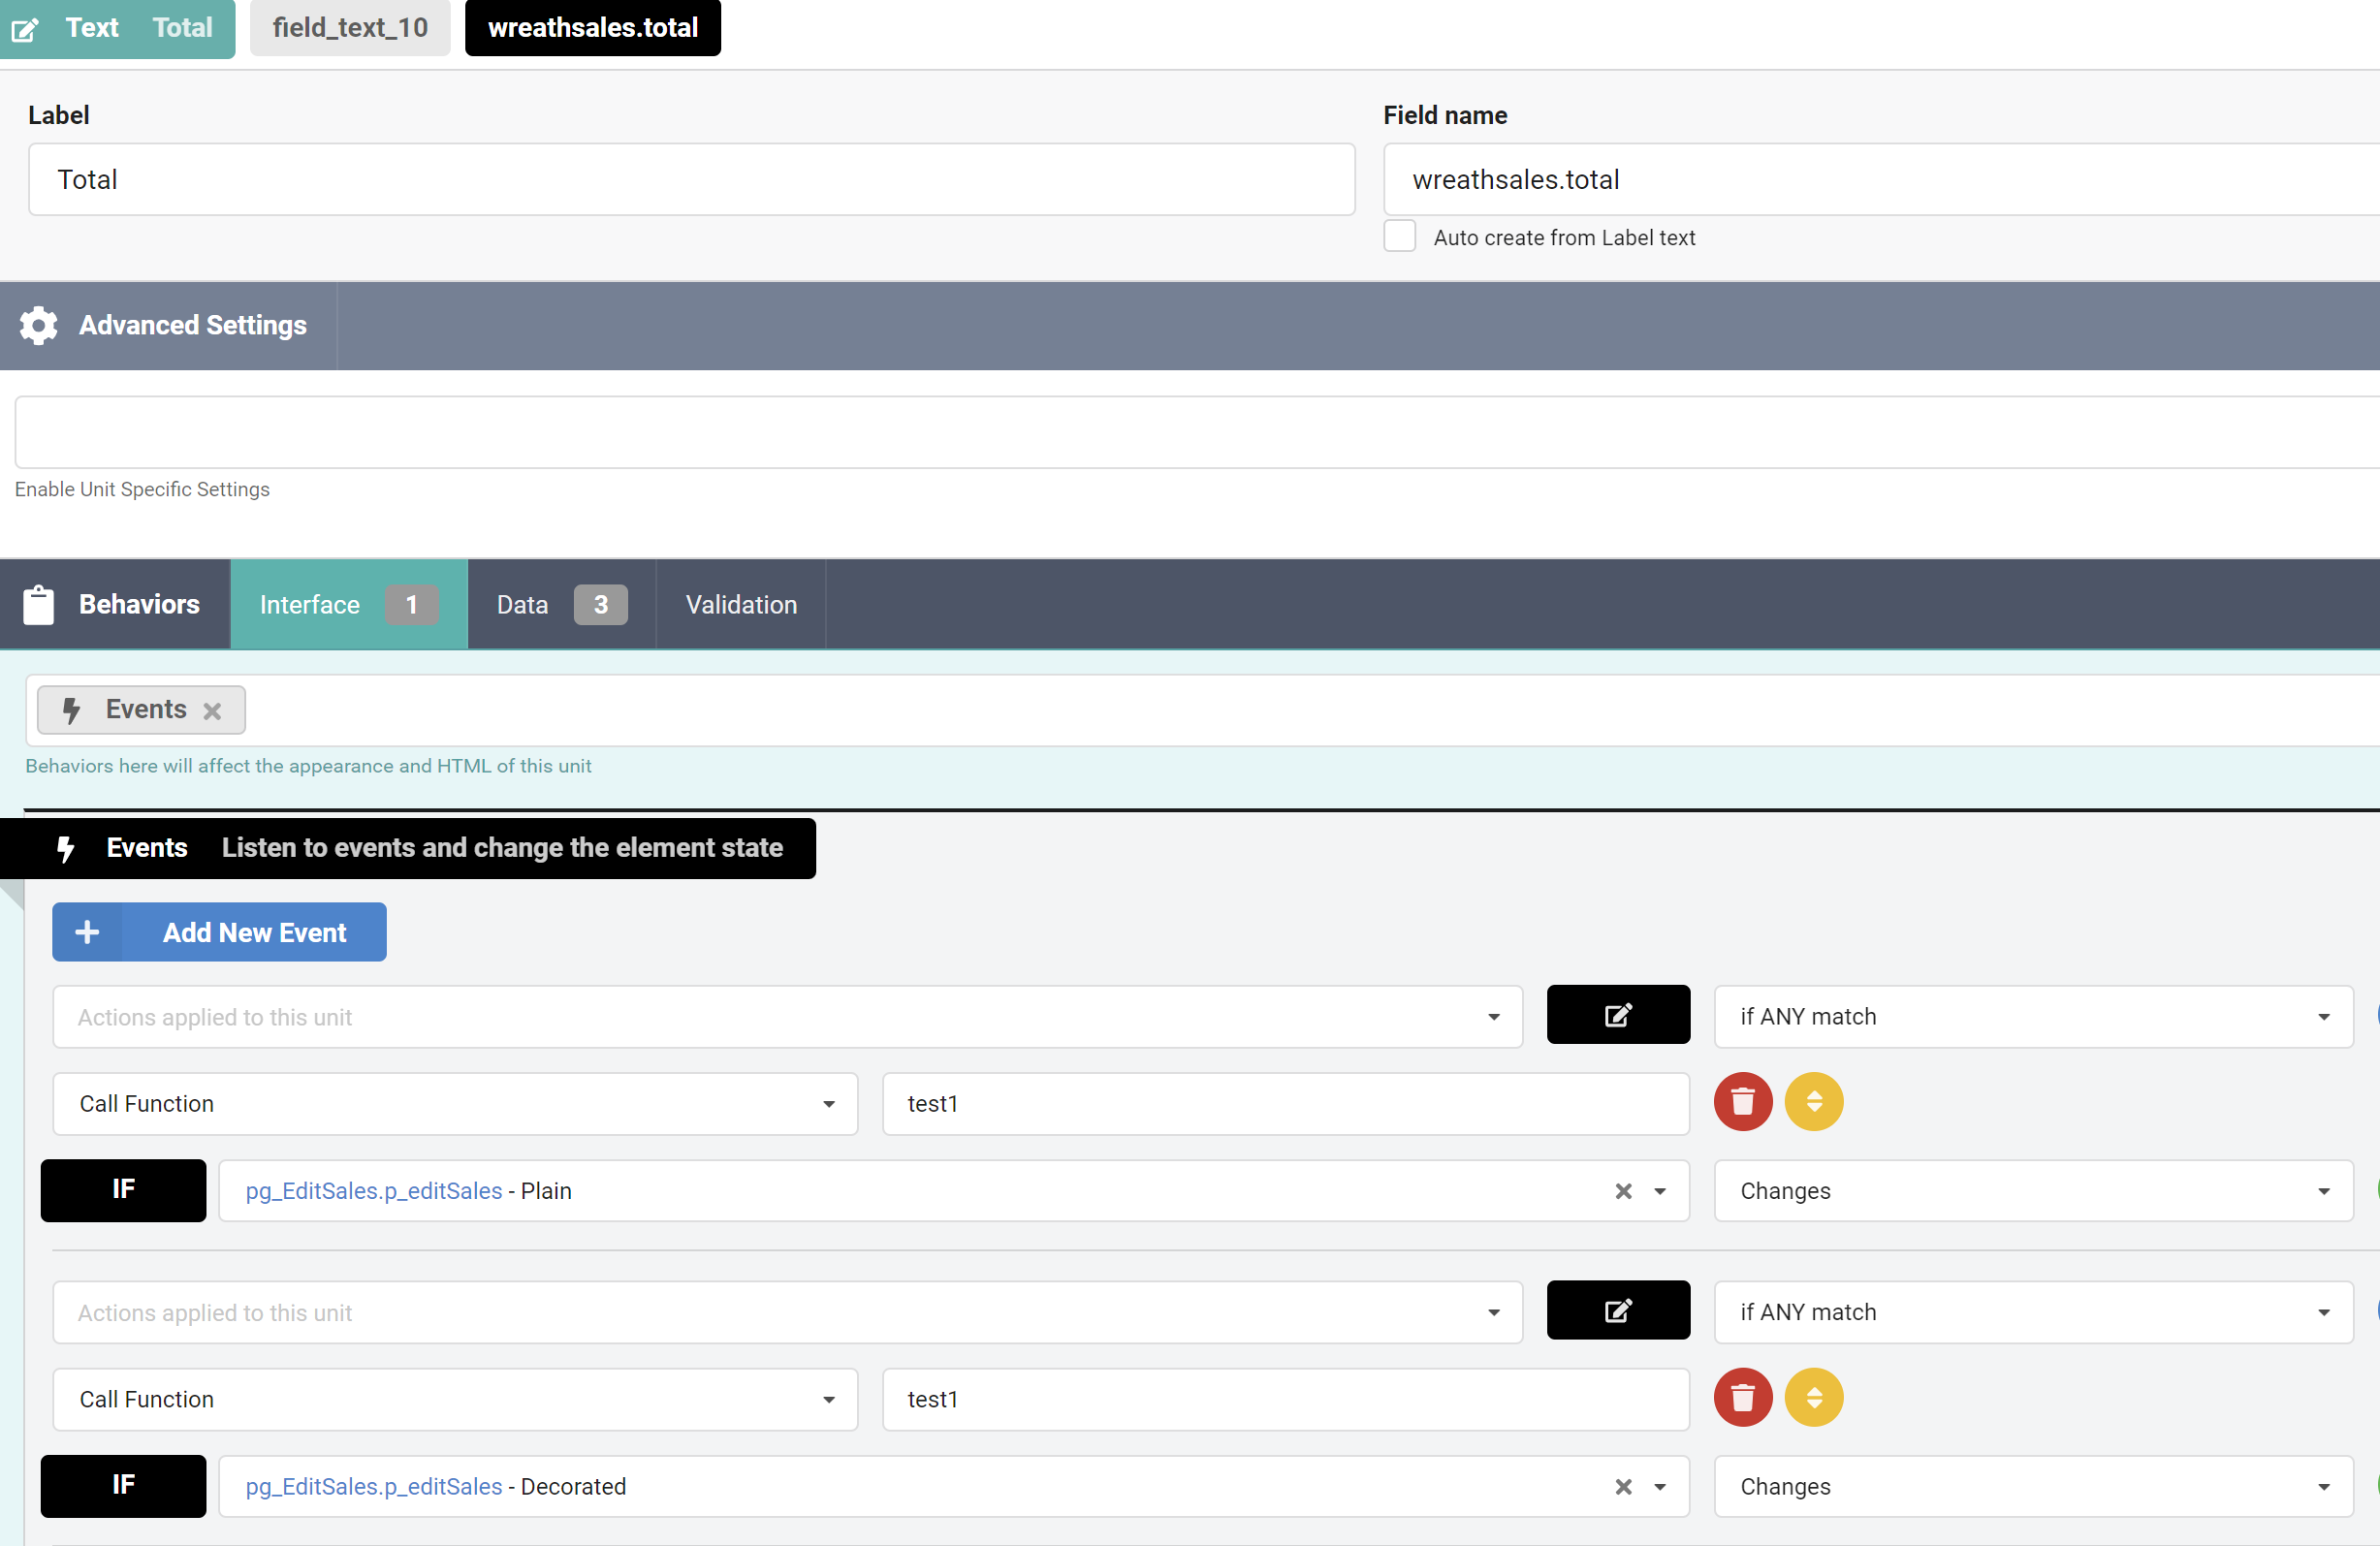Click the yellow reorder icon on second event

(x=1813, y=1397)
